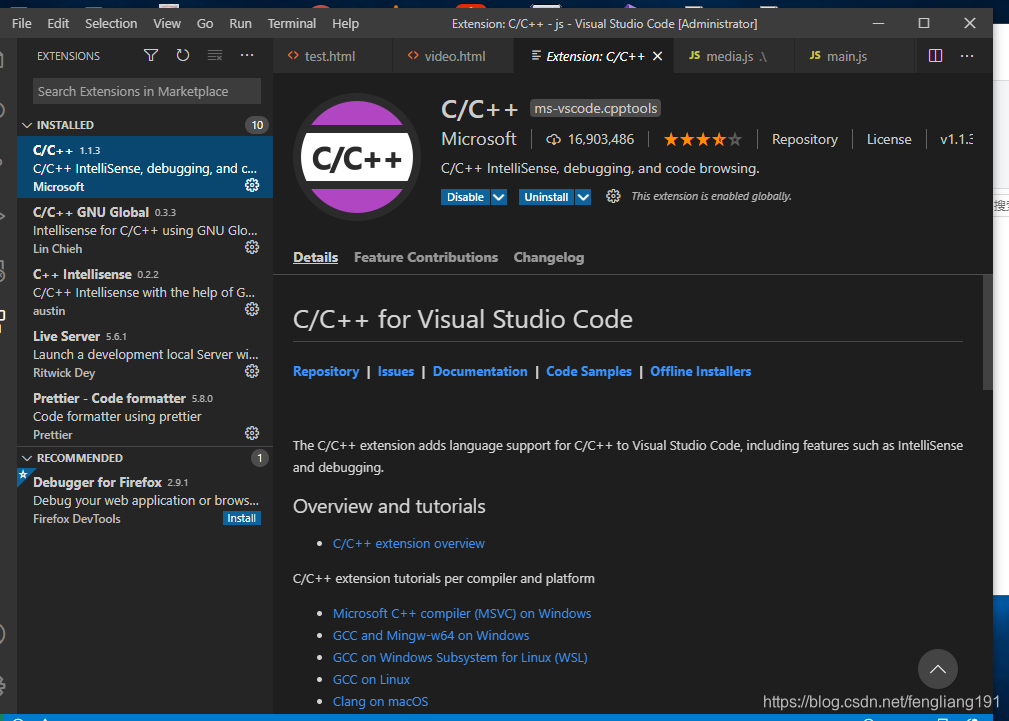Install Debugger for Firefox extension
The width and height of the screenshot is (1009, 721).
(241, 518)
